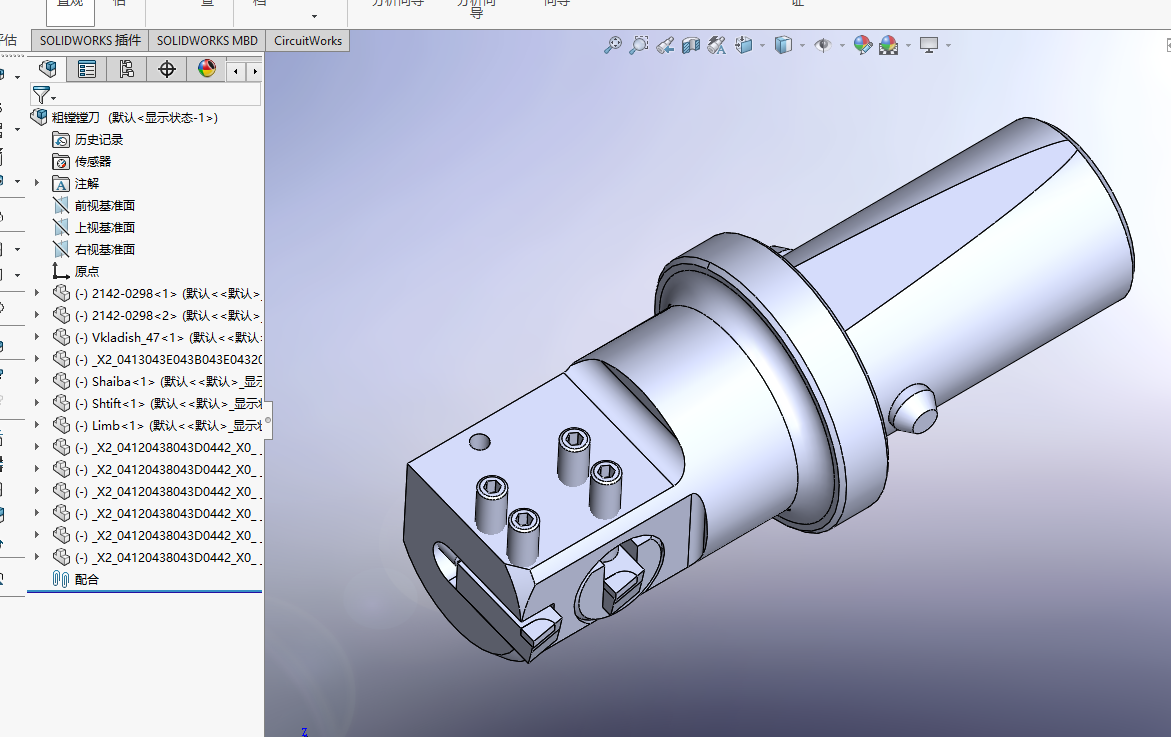
Task: Switch to the DisplayManager color ball tab
Action: click(x=206, y=69)
